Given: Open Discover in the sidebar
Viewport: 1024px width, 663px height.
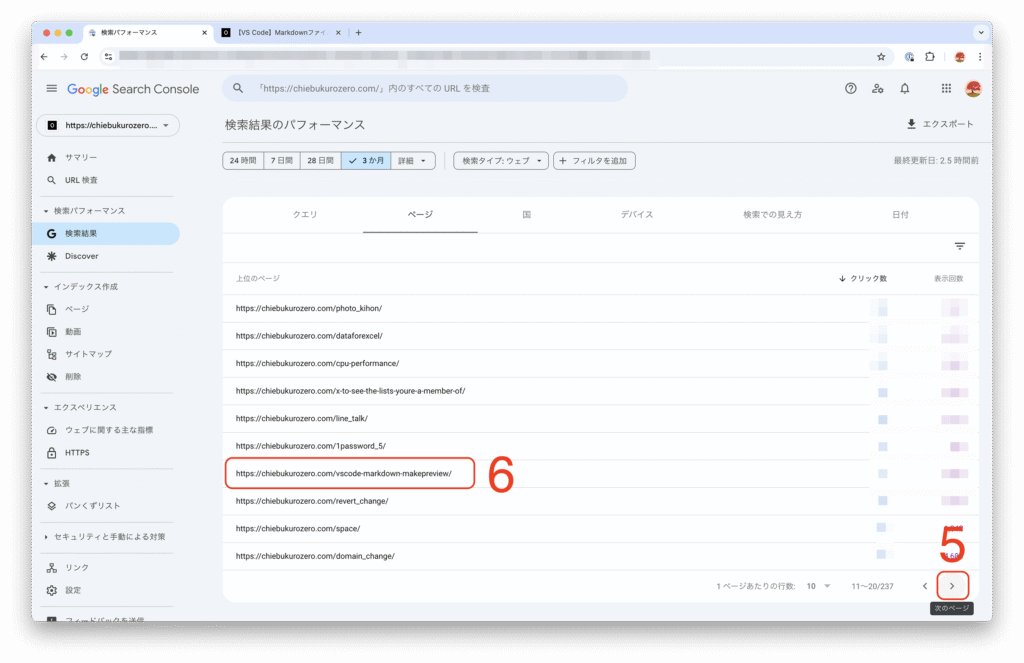Looking at the screenshot, I should tap(108, 256).
